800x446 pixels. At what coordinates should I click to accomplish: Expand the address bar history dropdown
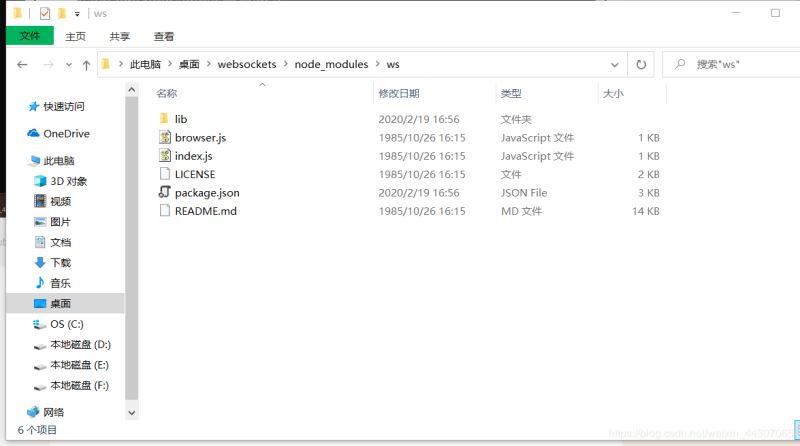(x=615, y=64)
